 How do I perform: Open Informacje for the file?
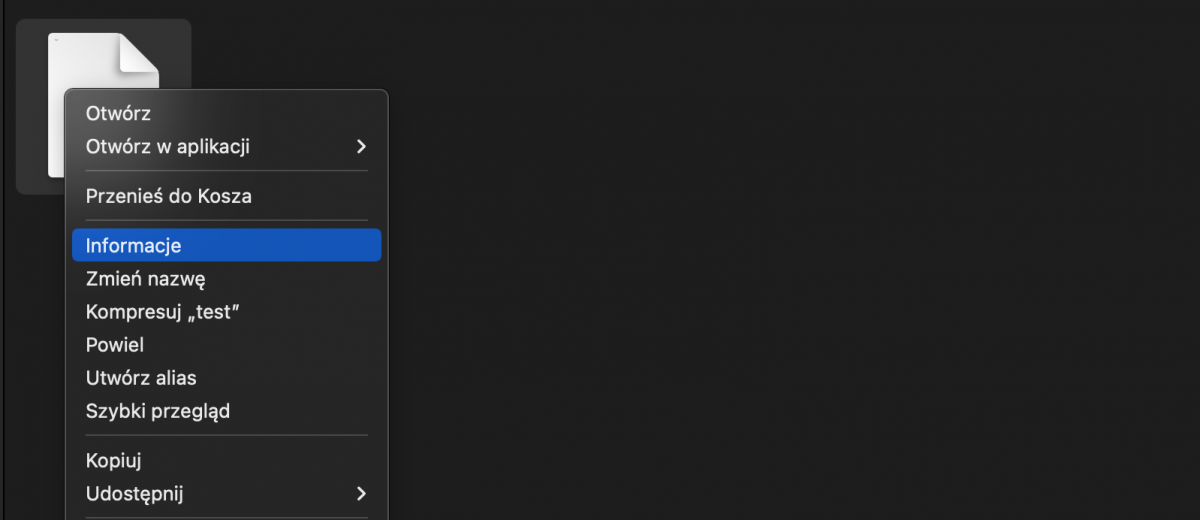tap(133, 245)
